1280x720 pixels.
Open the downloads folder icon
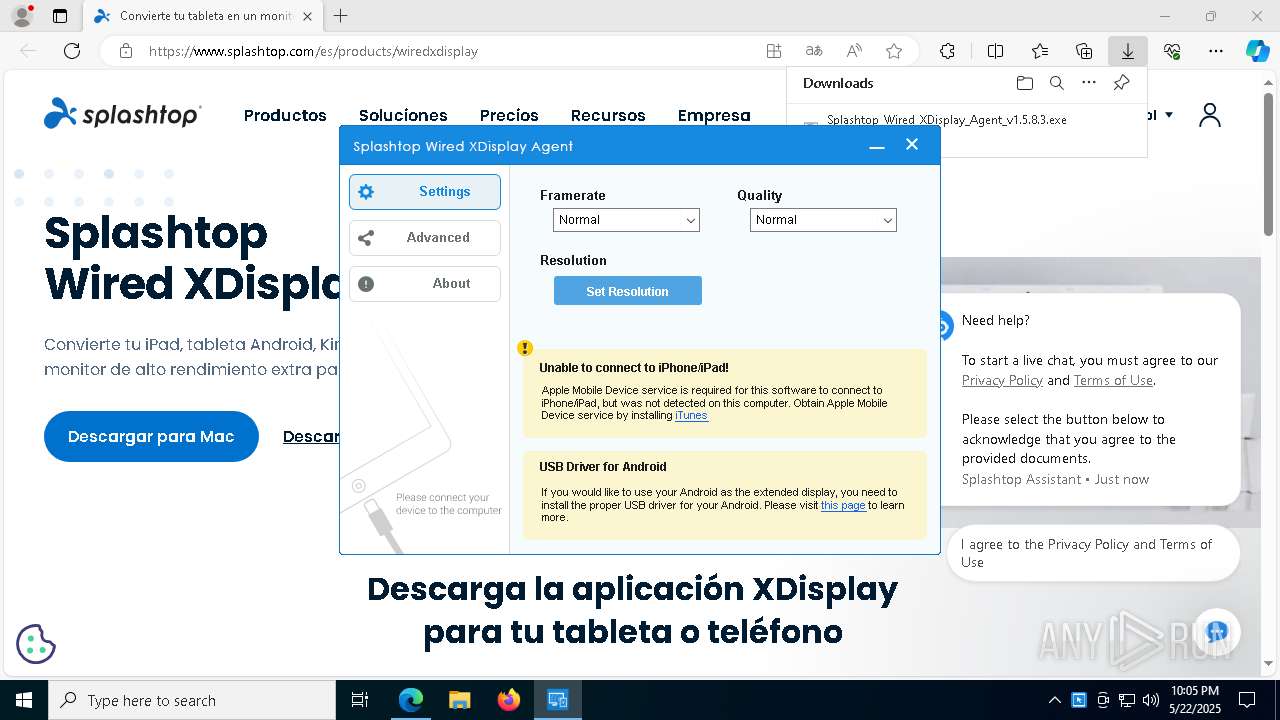[x=1024, y=83]
